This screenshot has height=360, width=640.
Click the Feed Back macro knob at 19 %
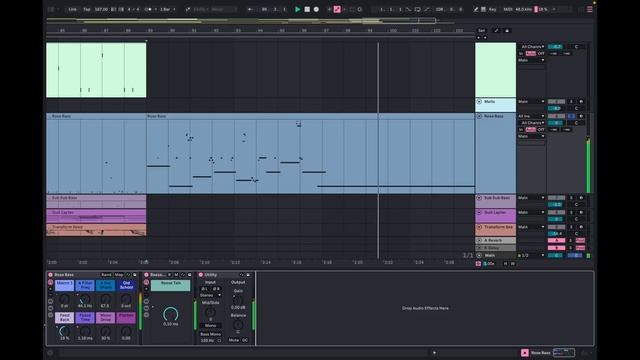pyautogui.click(x=64, y=331)
